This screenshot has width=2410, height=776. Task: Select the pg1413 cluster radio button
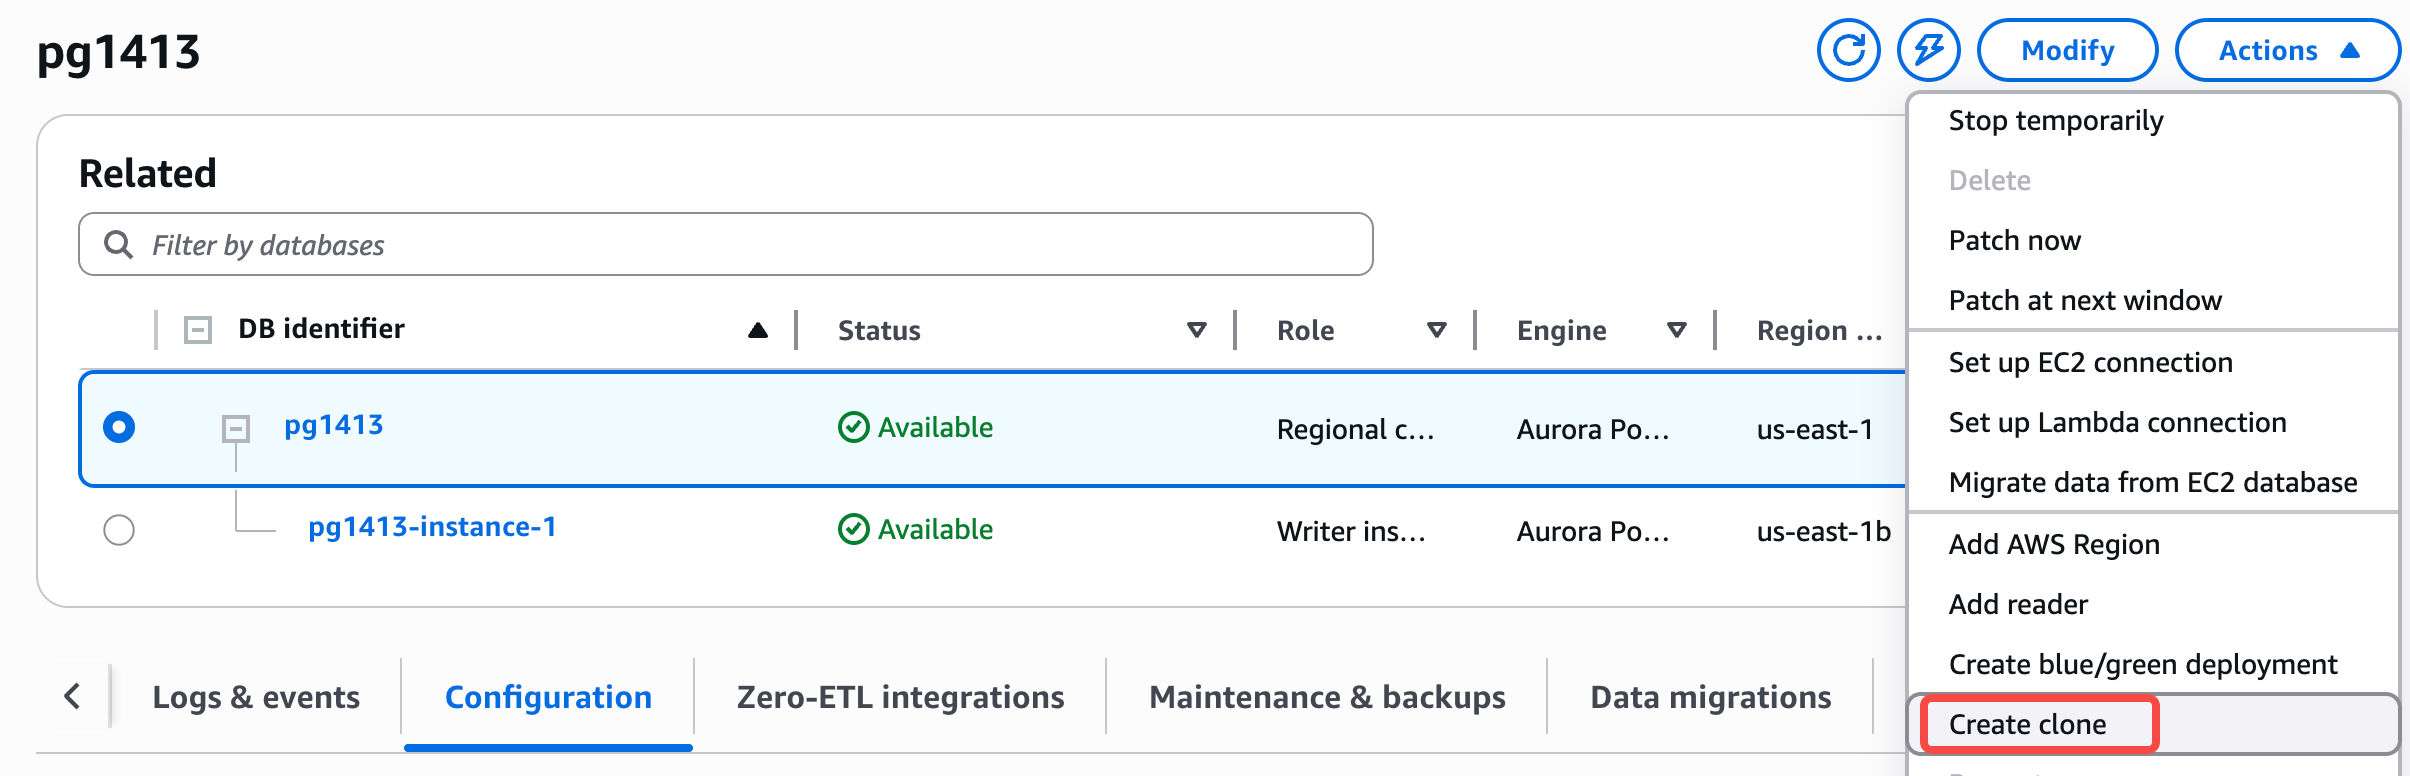point(119,427)
